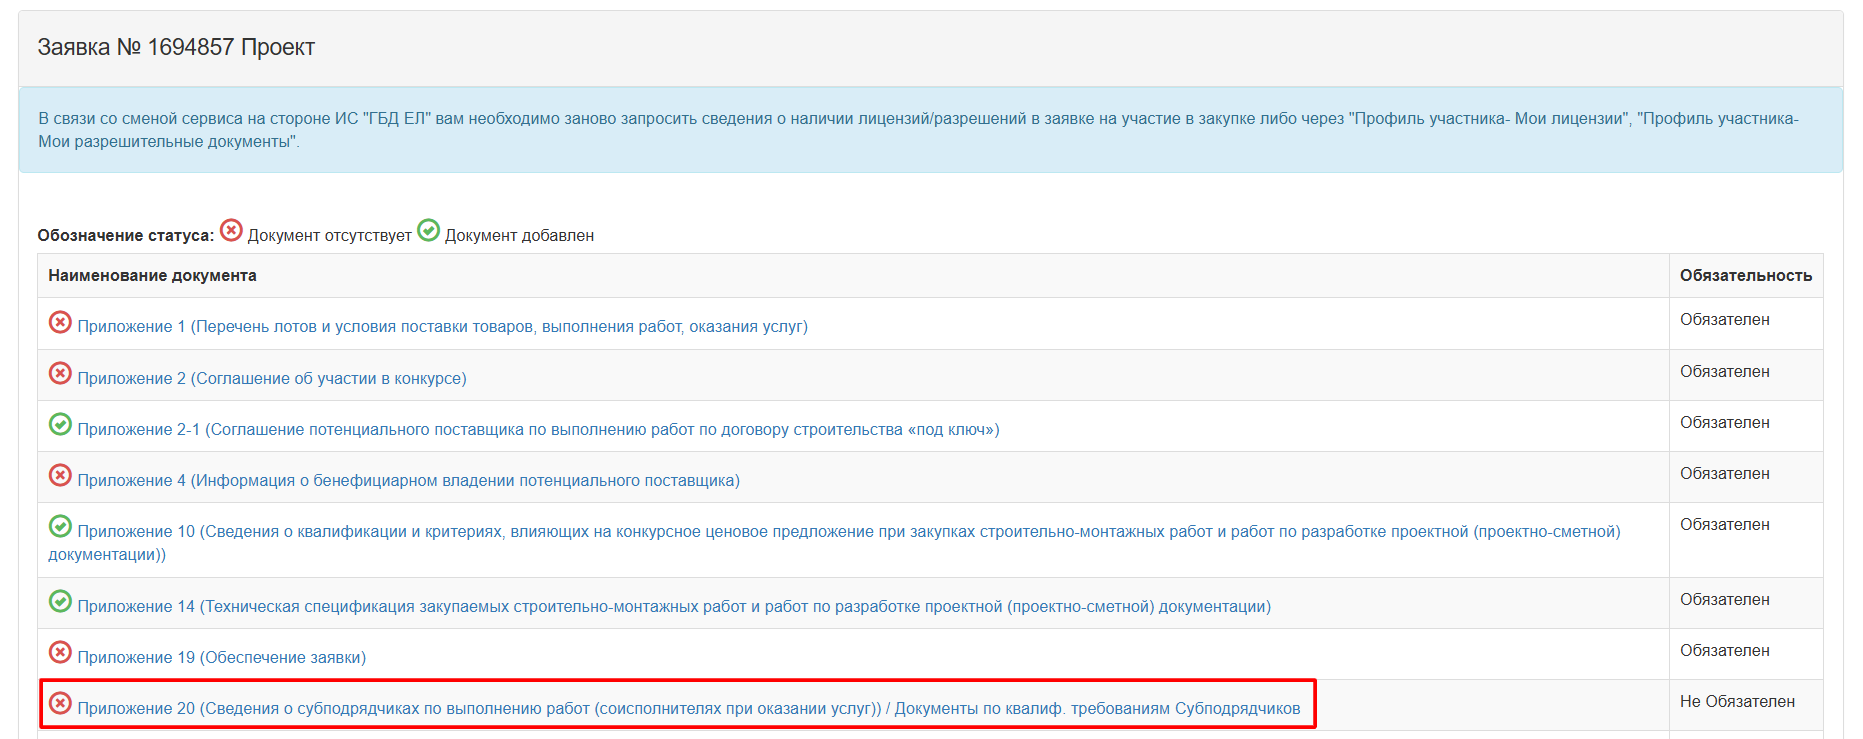Open Приложение 14 technical specification link

click(x=674, y=607)
